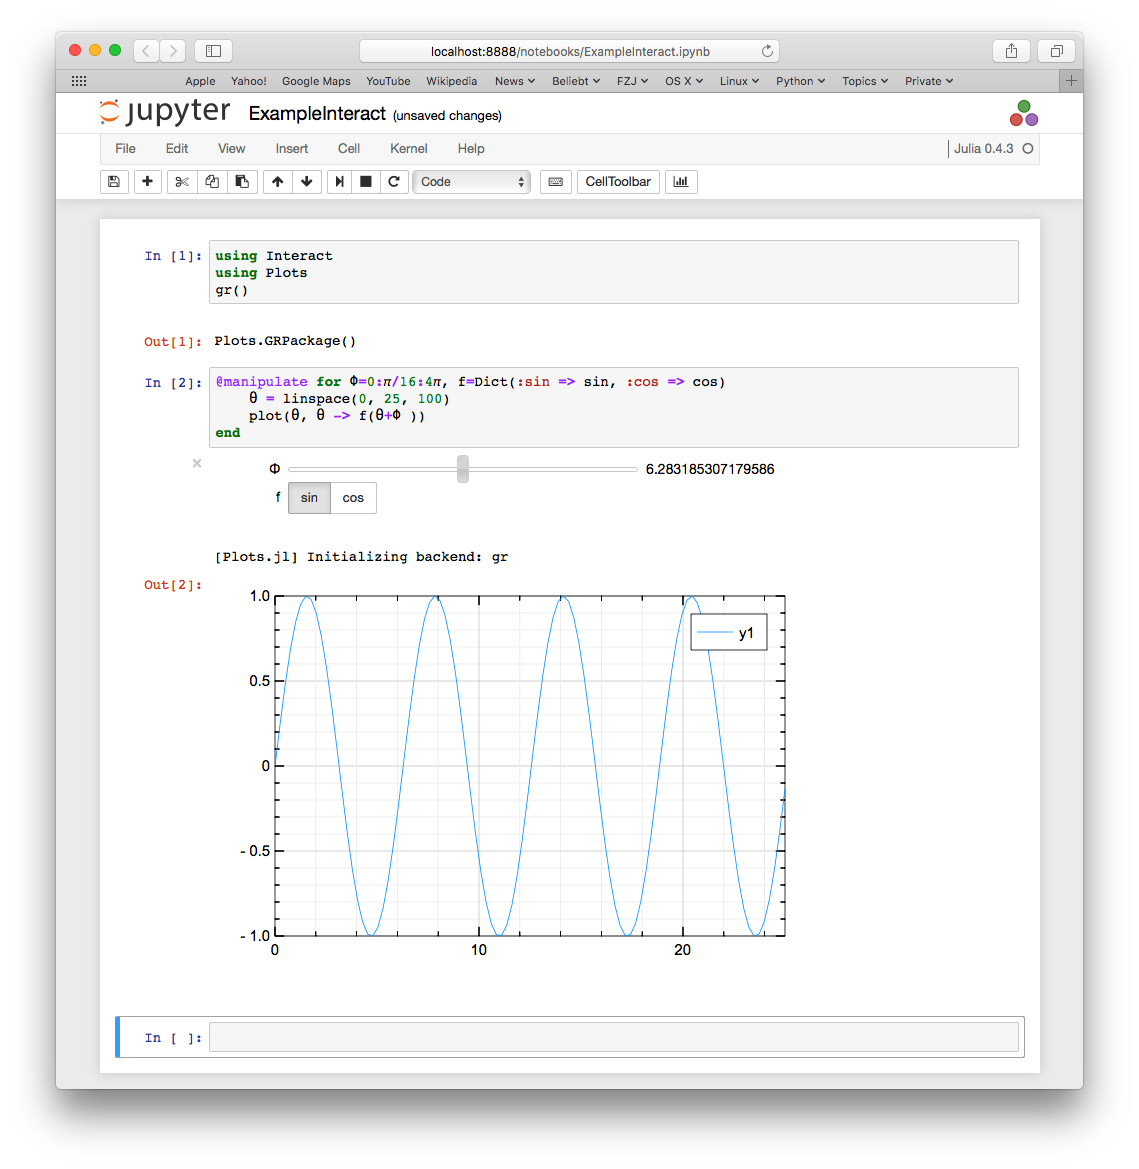Open the File menu
Screen dimensions: 1139x1169
click(125, 148)
